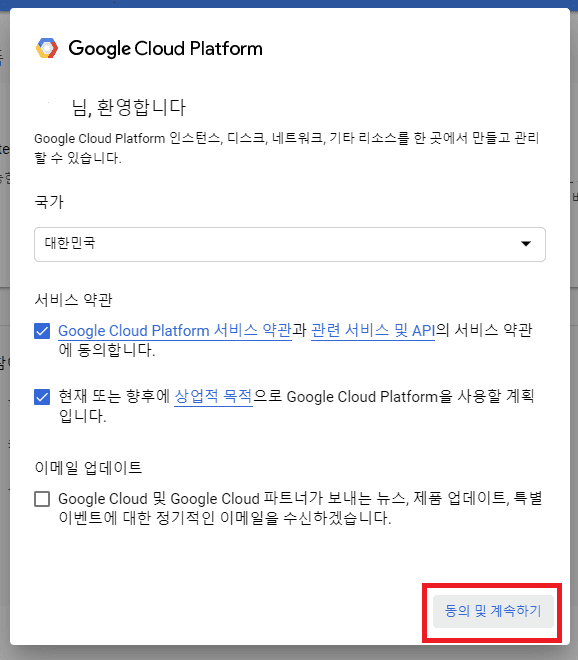Click the Google Cloud Platform hexagon logo
The height and width of the screenshot is (660, 578).
click(x=47, y=48)
